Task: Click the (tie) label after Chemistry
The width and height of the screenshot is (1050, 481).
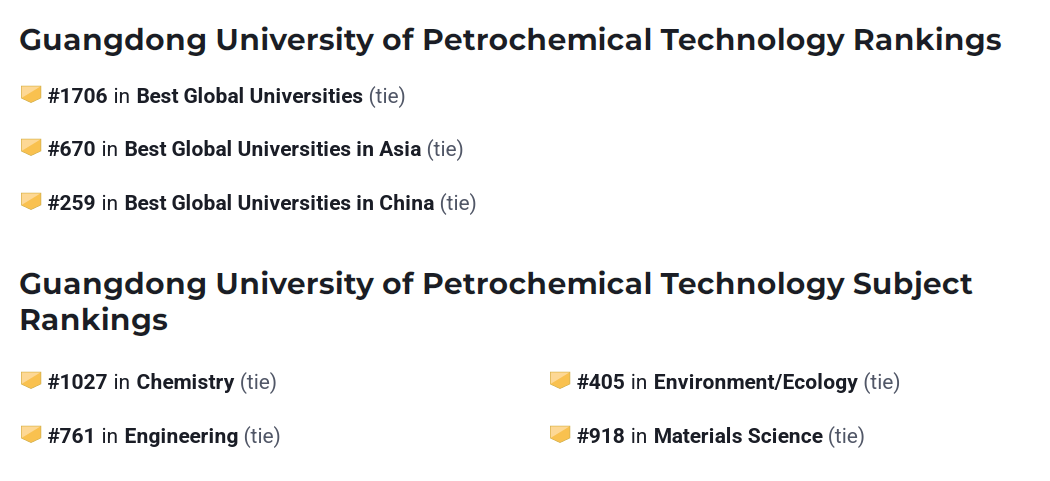Action: tap(258, 382)
